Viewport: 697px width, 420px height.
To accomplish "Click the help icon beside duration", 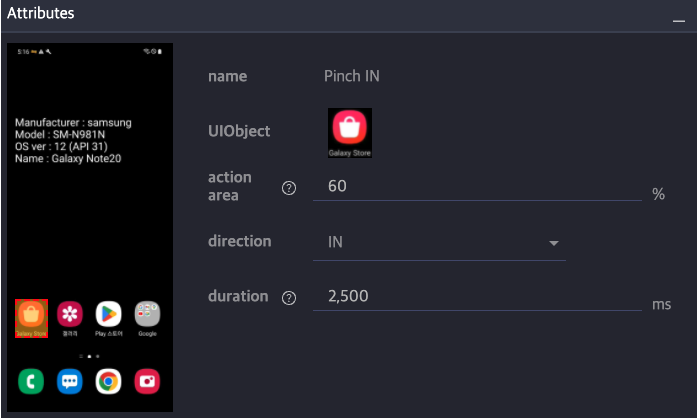I will tap(290, 298).
